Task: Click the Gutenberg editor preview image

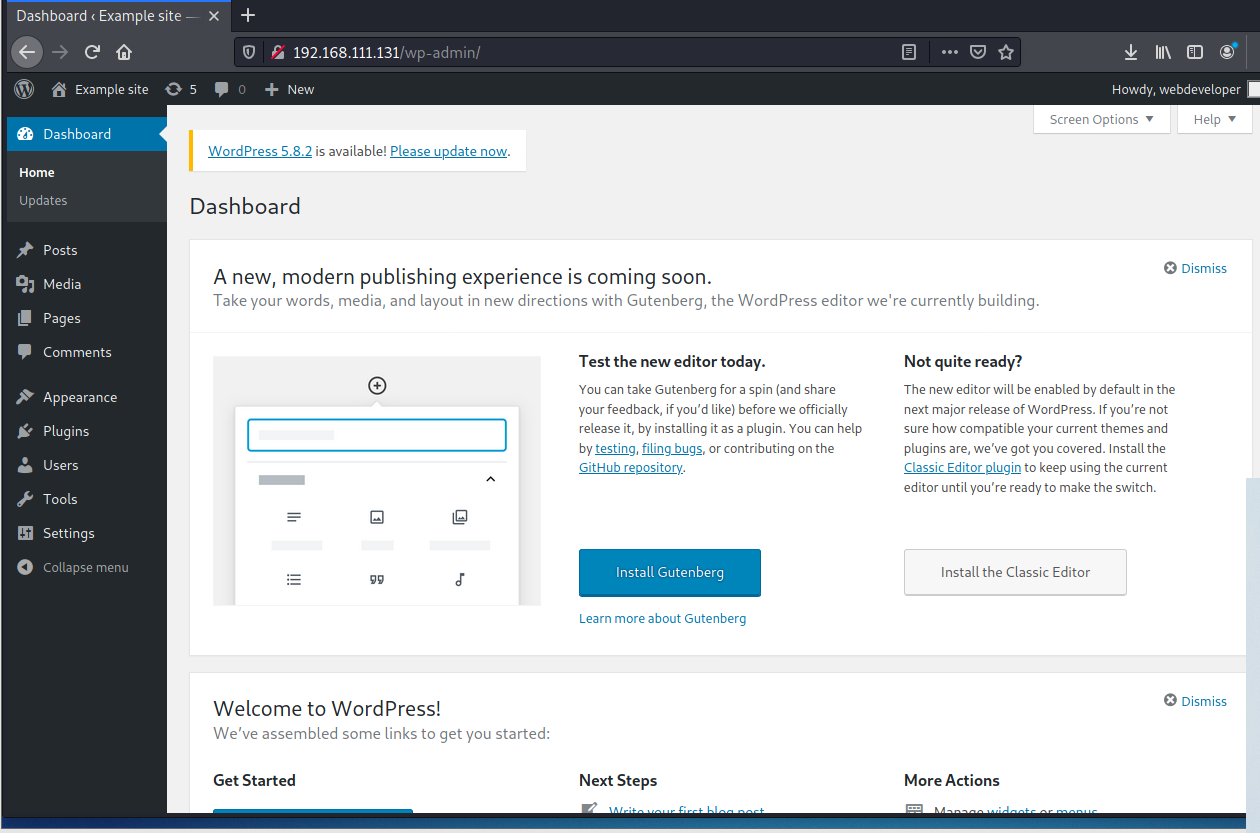Action: click(377, 481)
